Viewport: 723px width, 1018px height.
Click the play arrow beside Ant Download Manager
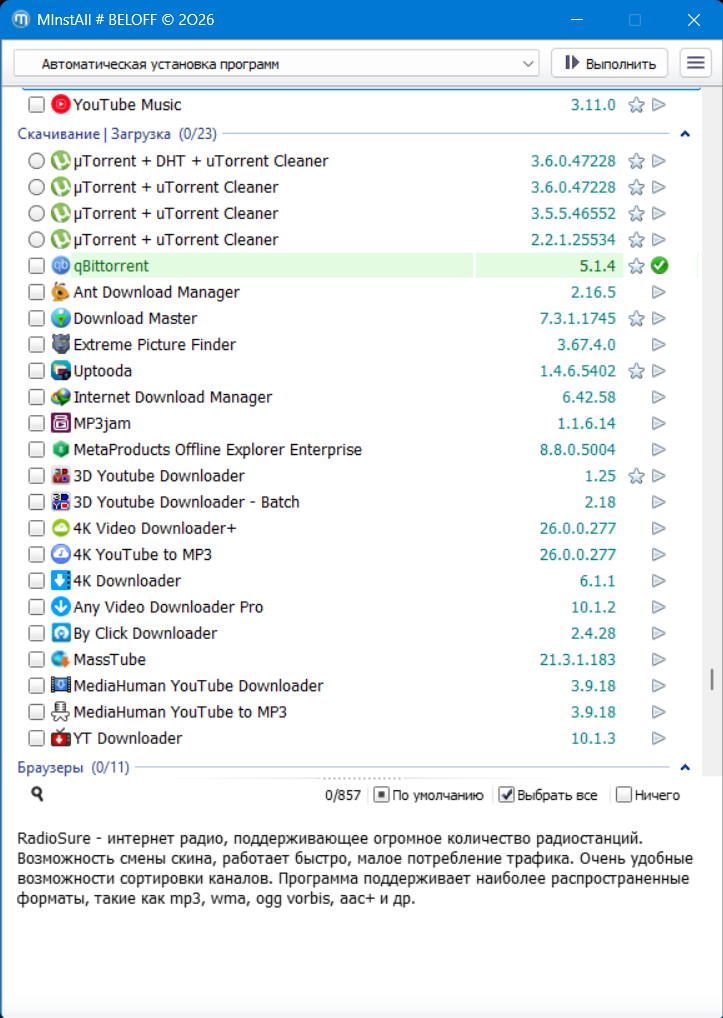coord(658,292)
